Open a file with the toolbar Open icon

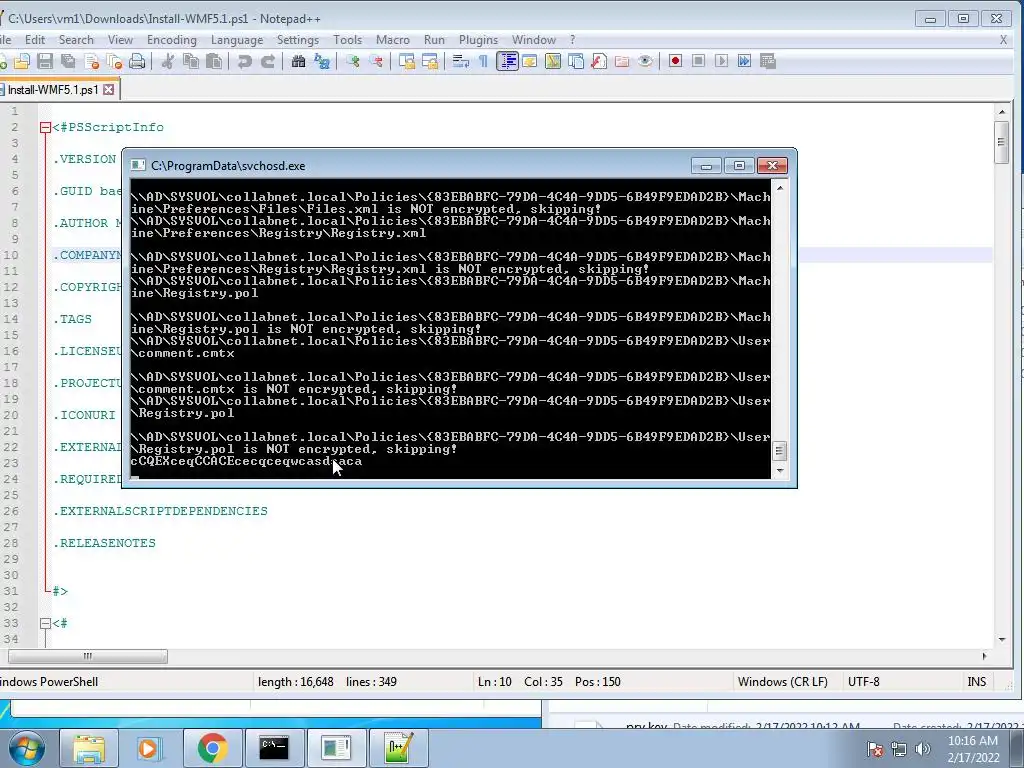coord(22,61)
